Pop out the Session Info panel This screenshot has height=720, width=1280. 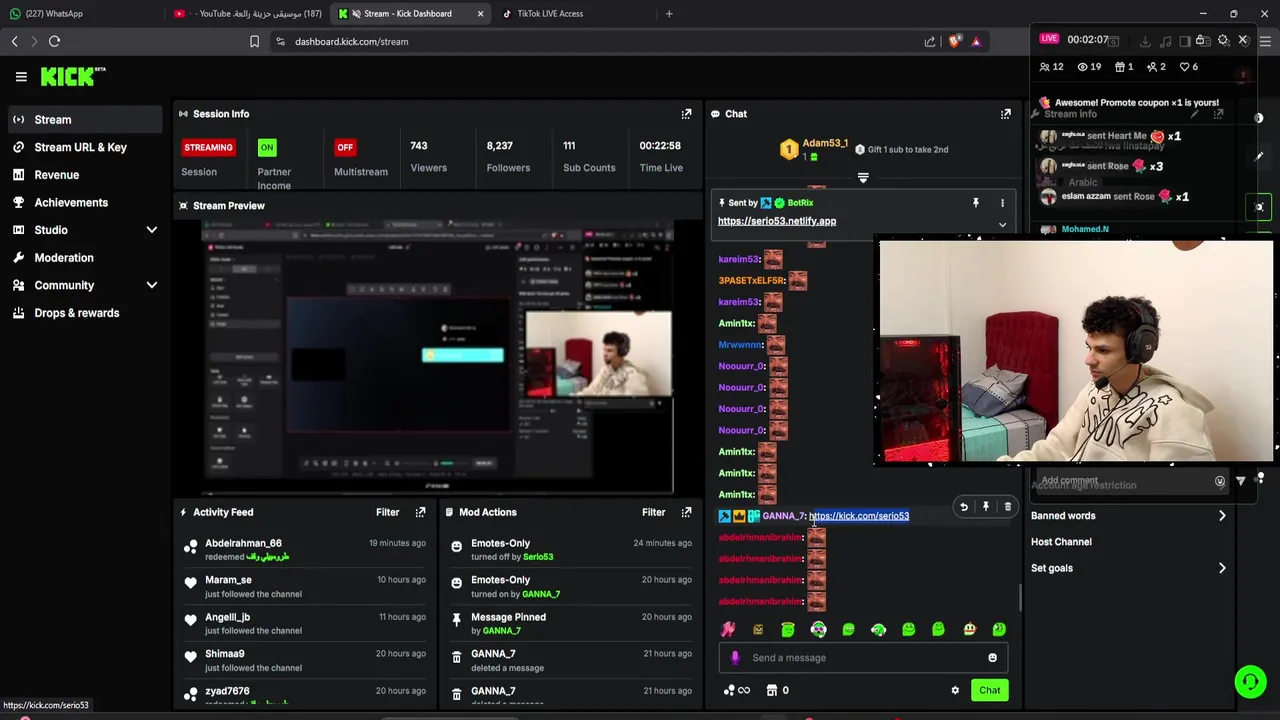click(x=686, y=114)
